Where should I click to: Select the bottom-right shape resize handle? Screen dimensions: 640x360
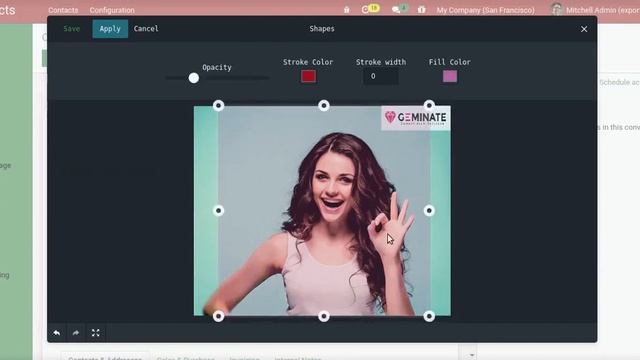[x=429, y=316]
